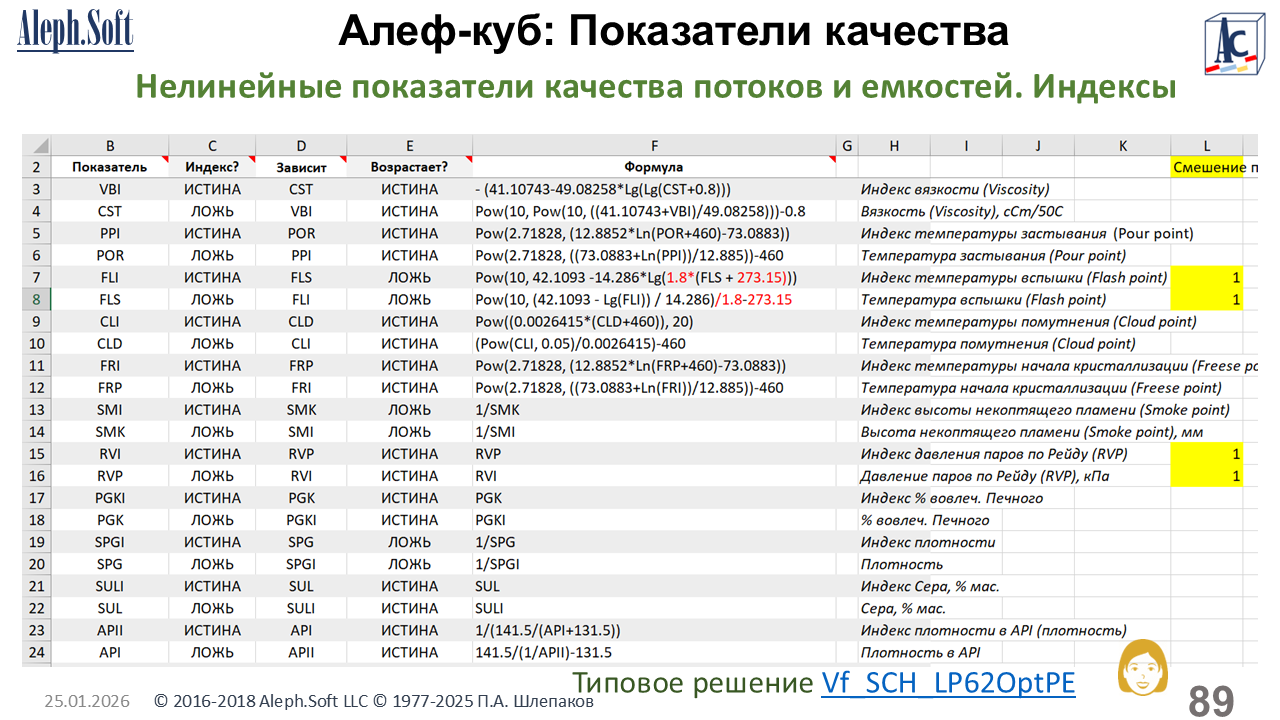Select column B header

[110, 146]
